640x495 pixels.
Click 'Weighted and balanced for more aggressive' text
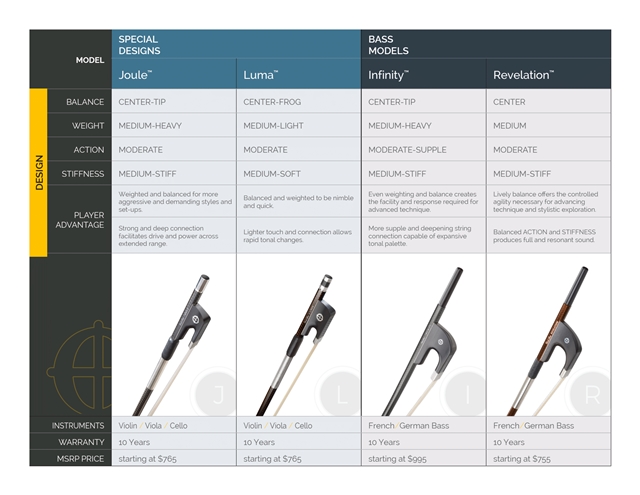175,202
